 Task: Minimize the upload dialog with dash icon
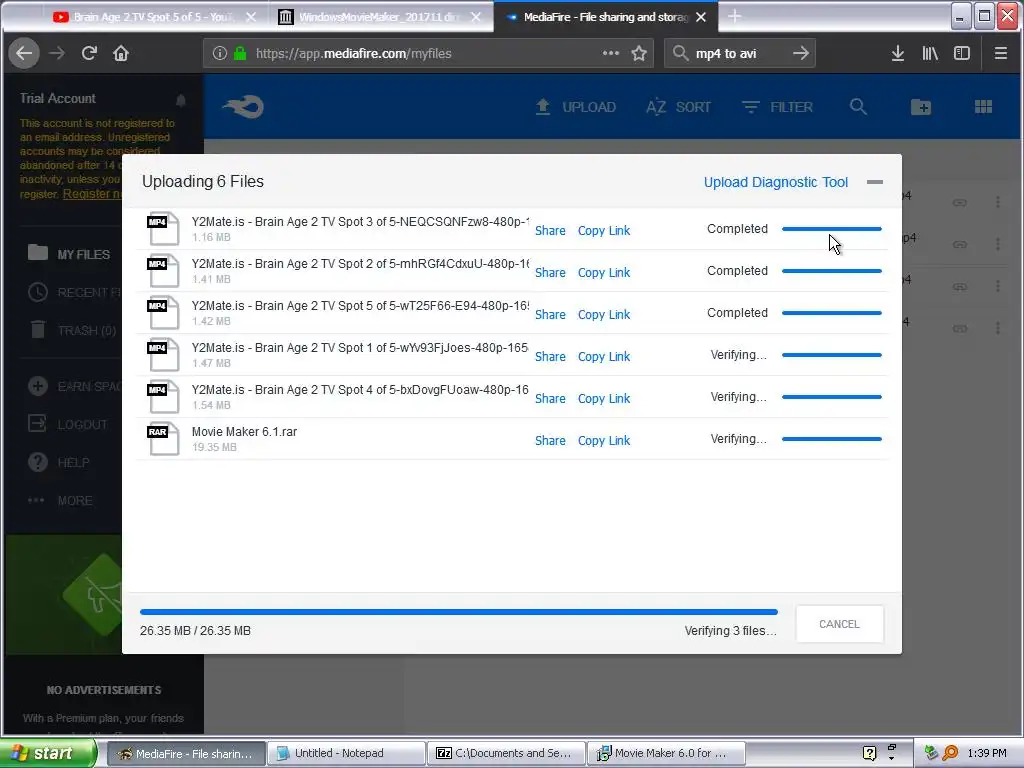(x=874, y=182)
